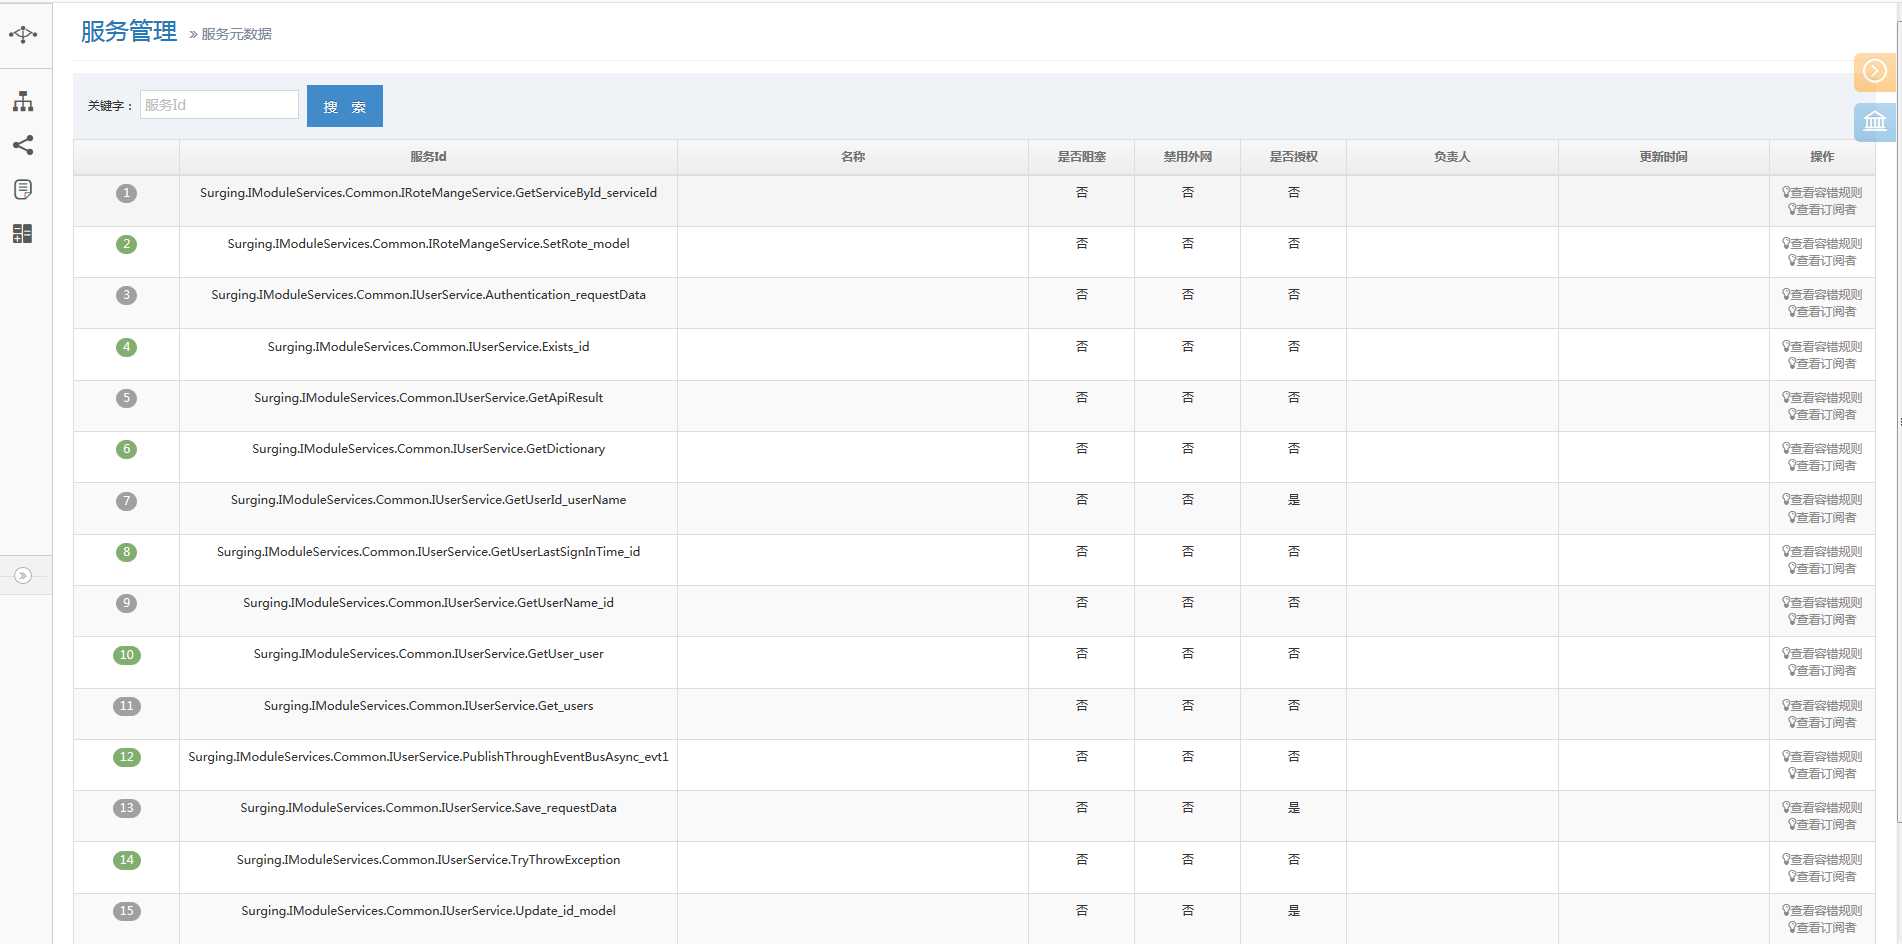The image size is (1902, 944).
Task: Click the gray number 1 row badge
Action: coord(126,193)
